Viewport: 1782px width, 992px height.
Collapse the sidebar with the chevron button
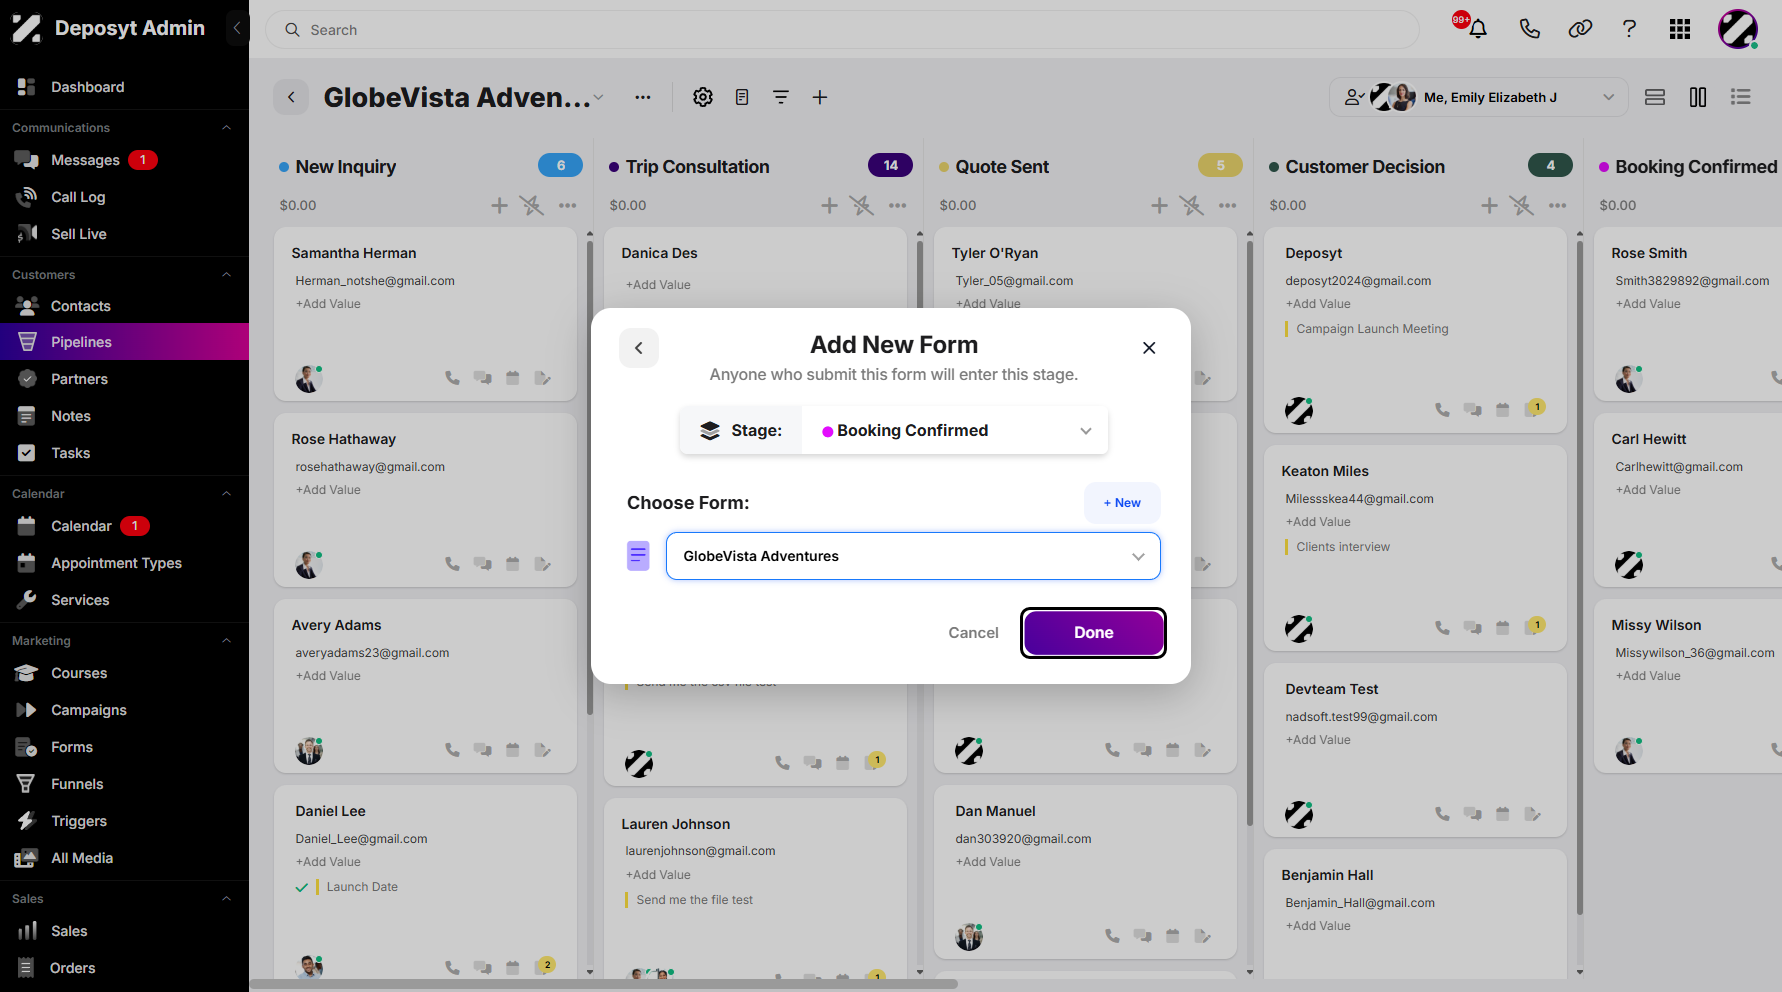point(237,28)
